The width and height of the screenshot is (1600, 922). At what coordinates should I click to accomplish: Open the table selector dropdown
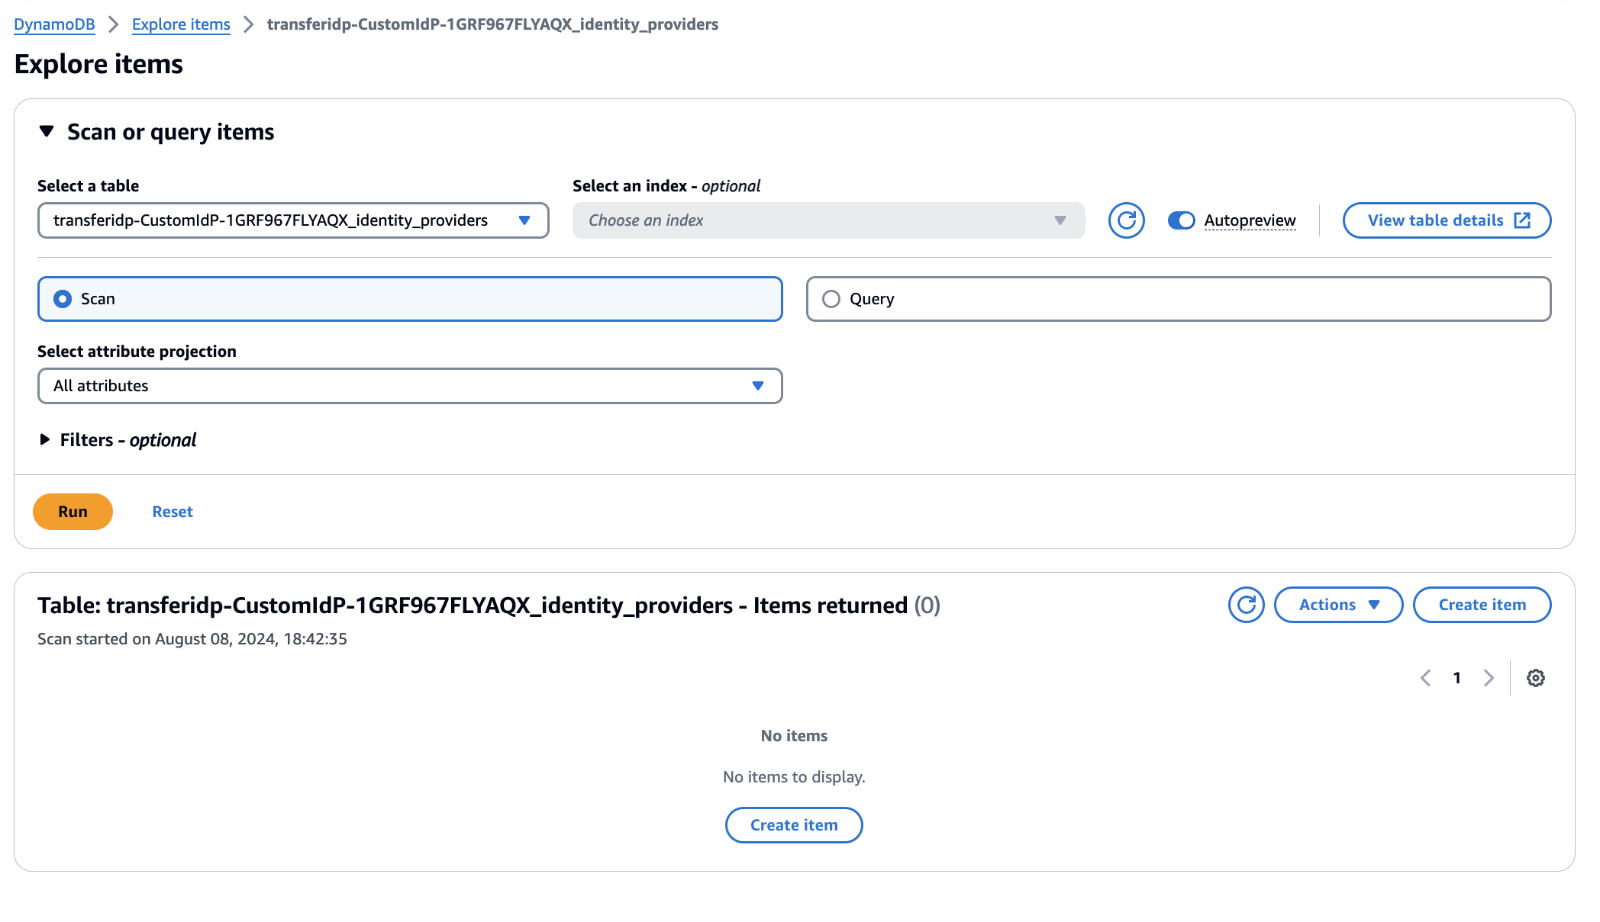[x=525, y=220]
